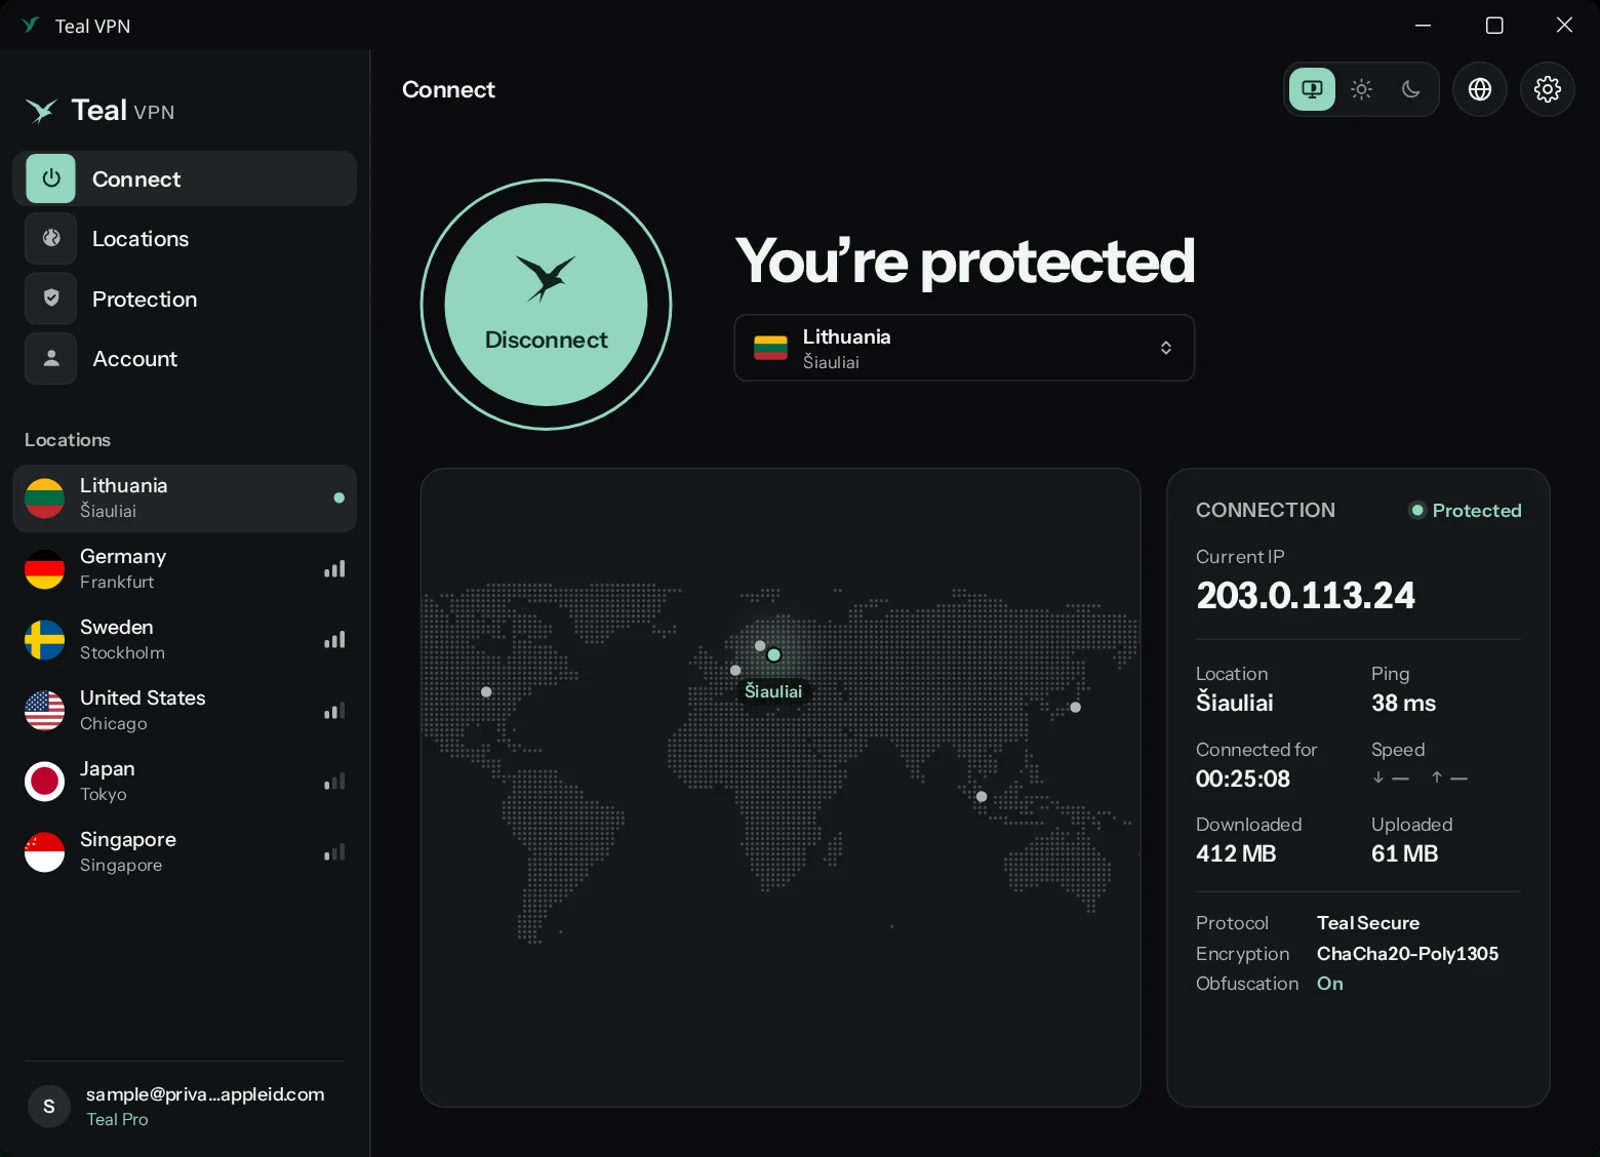Click Singapore signal strength bars
The width and height of the screenshot is (1600, 1157).
click(x=334, y=853)
